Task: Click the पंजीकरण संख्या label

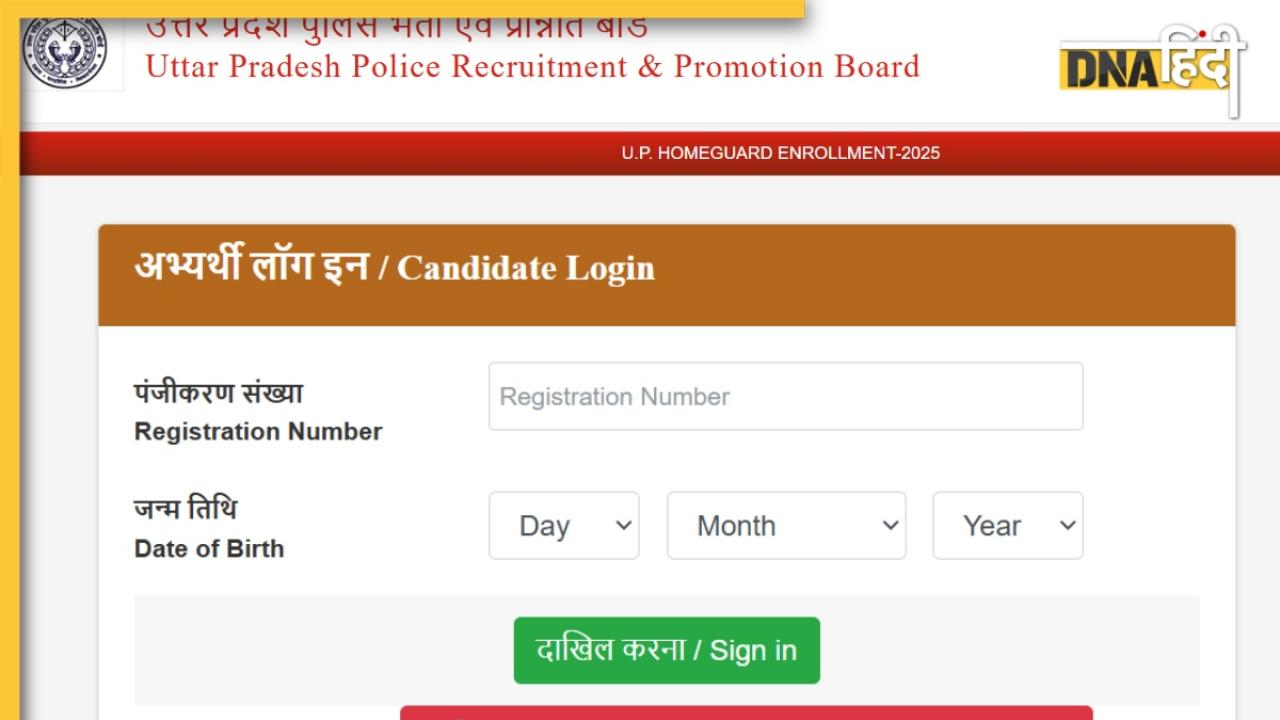Action: coord(218,393)
